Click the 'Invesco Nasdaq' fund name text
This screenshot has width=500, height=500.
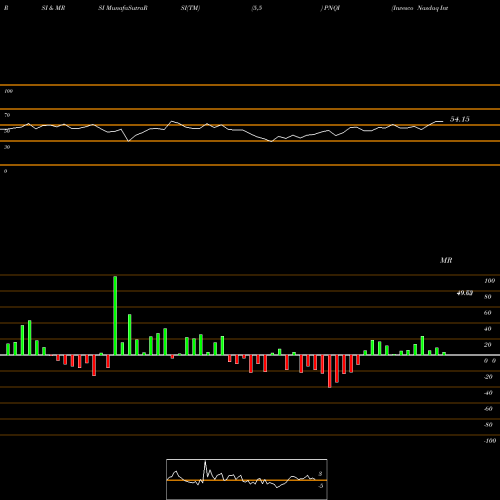click(x=415, y=8)
